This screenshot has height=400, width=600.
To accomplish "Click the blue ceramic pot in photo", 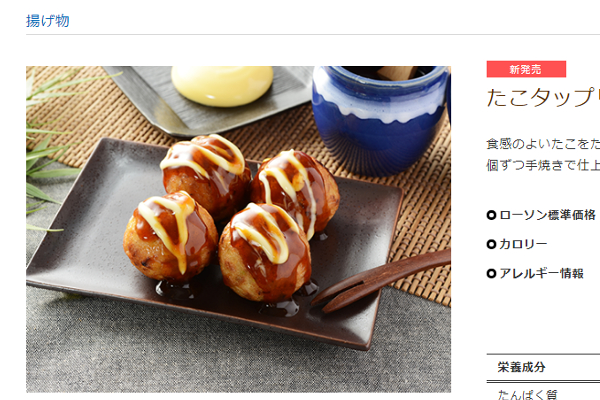I will (381, 119).
